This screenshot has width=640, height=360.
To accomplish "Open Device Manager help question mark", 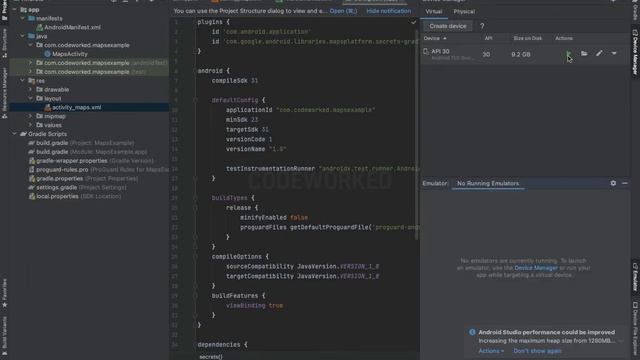I will pos(482,26).
